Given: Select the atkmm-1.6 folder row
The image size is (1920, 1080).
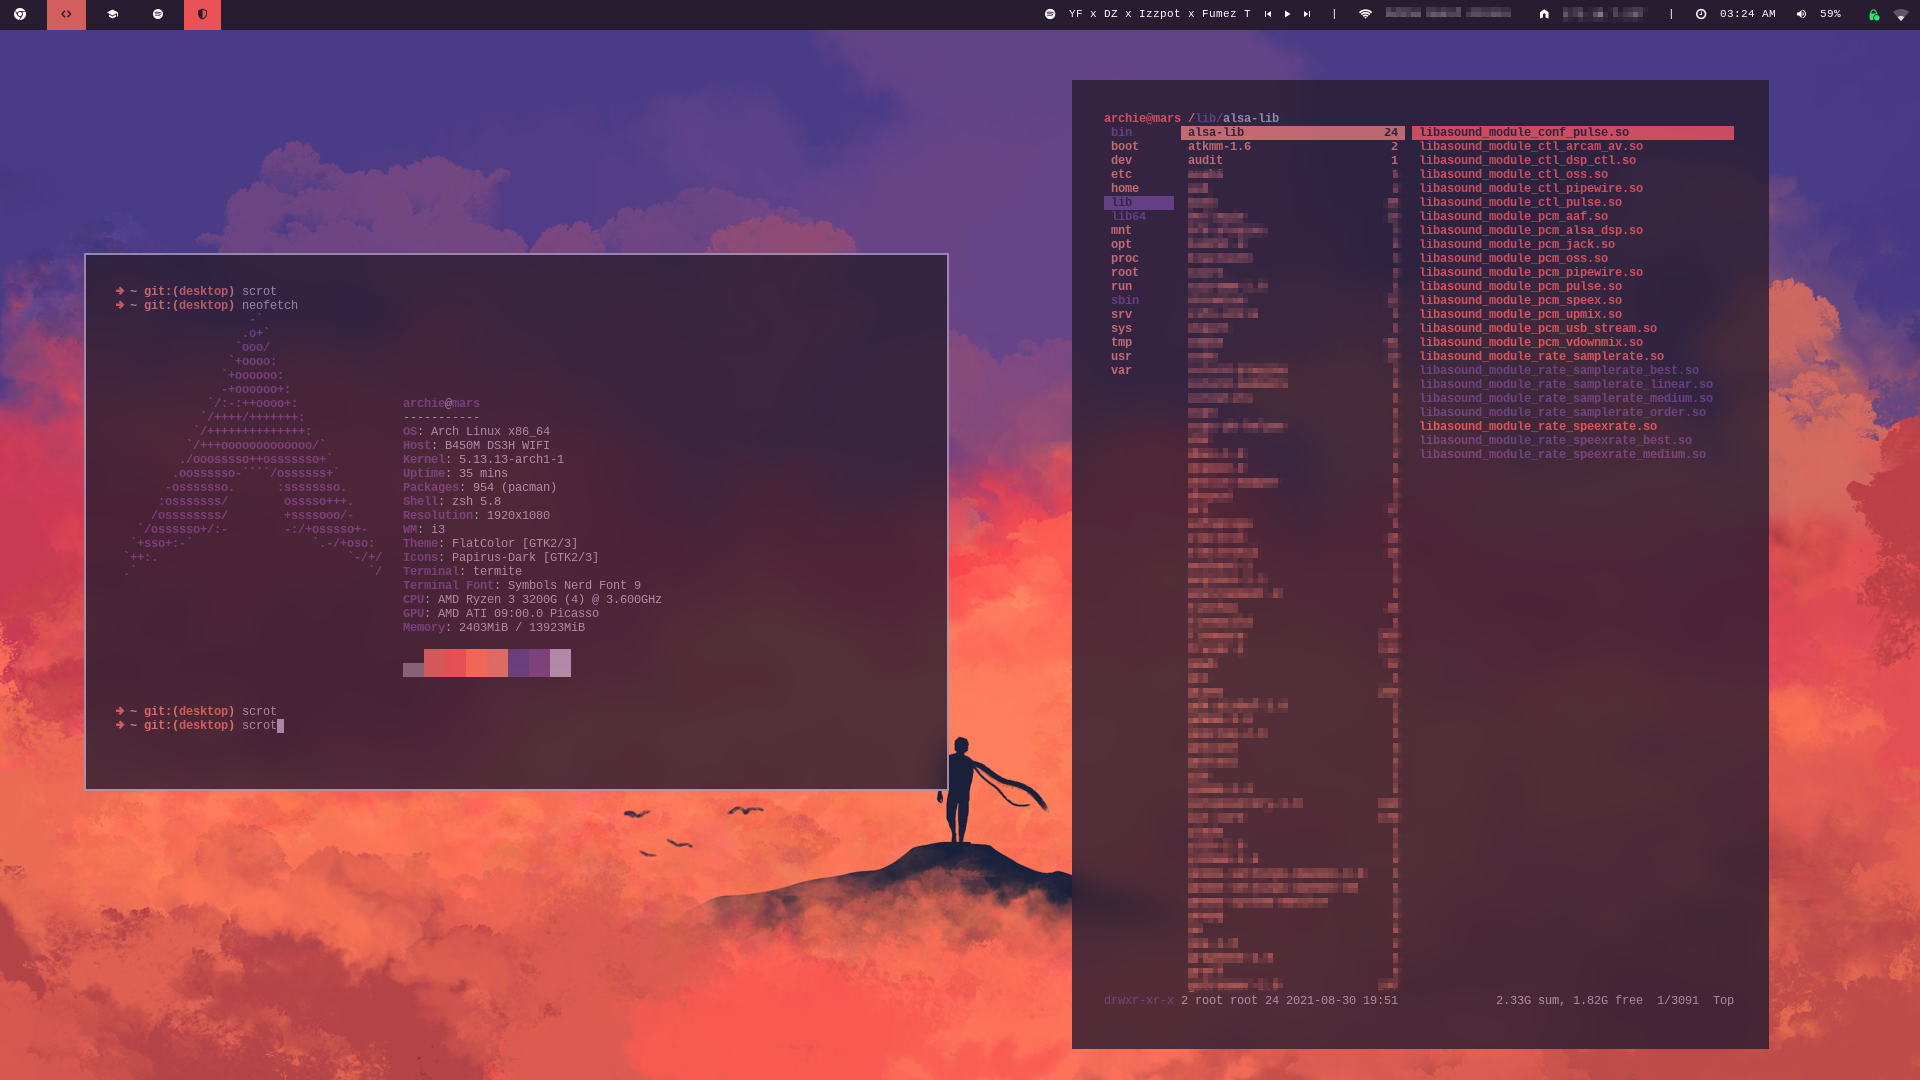Looking at the screenshot, I should [x=1292, y=146].
